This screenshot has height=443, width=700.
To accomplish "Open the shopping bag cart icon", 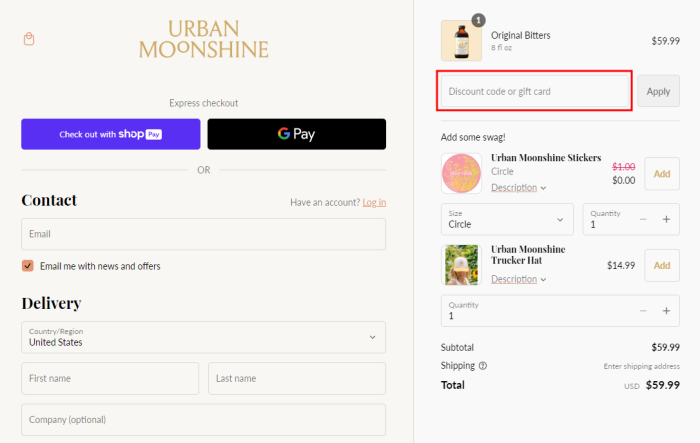I will tap(29, 39).
